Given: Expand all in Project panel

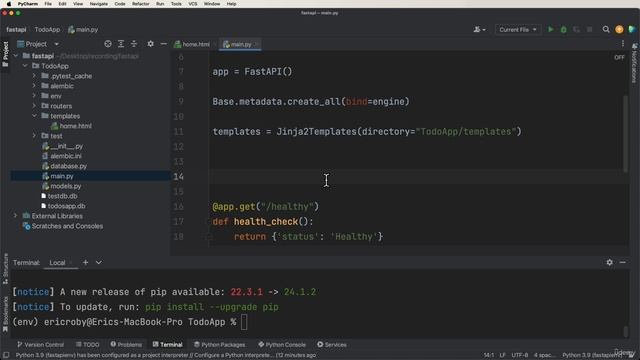Looking at the screenshot, I should (121, 44).
